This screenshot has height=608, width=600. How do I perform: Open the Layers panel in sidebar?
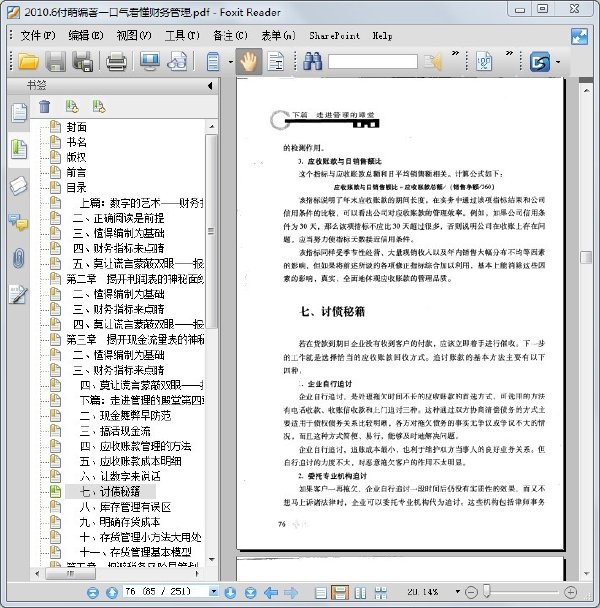(x=18, y=185)
